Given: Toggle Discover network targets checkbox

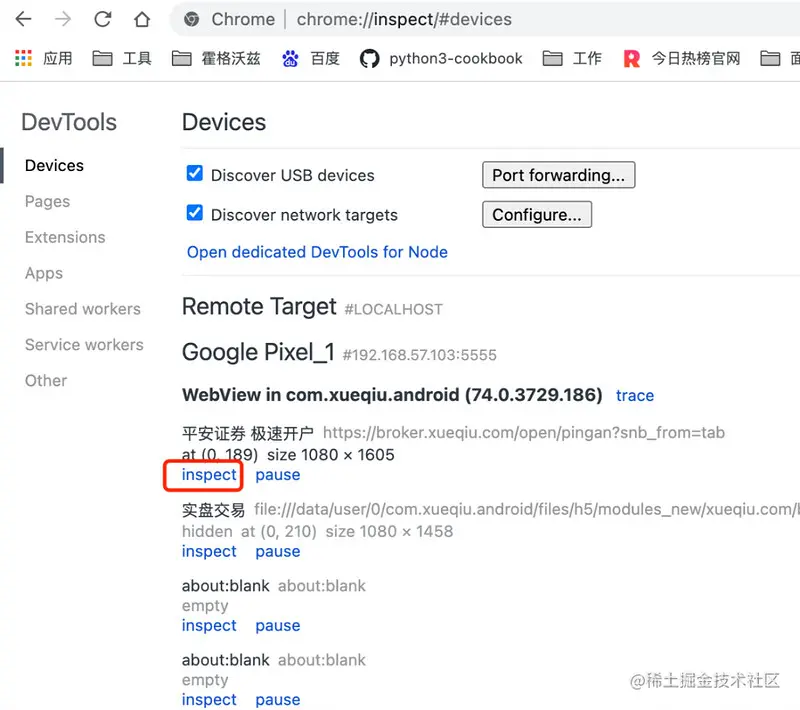Looking at the screenshot, I should click(x=194, y=213).
